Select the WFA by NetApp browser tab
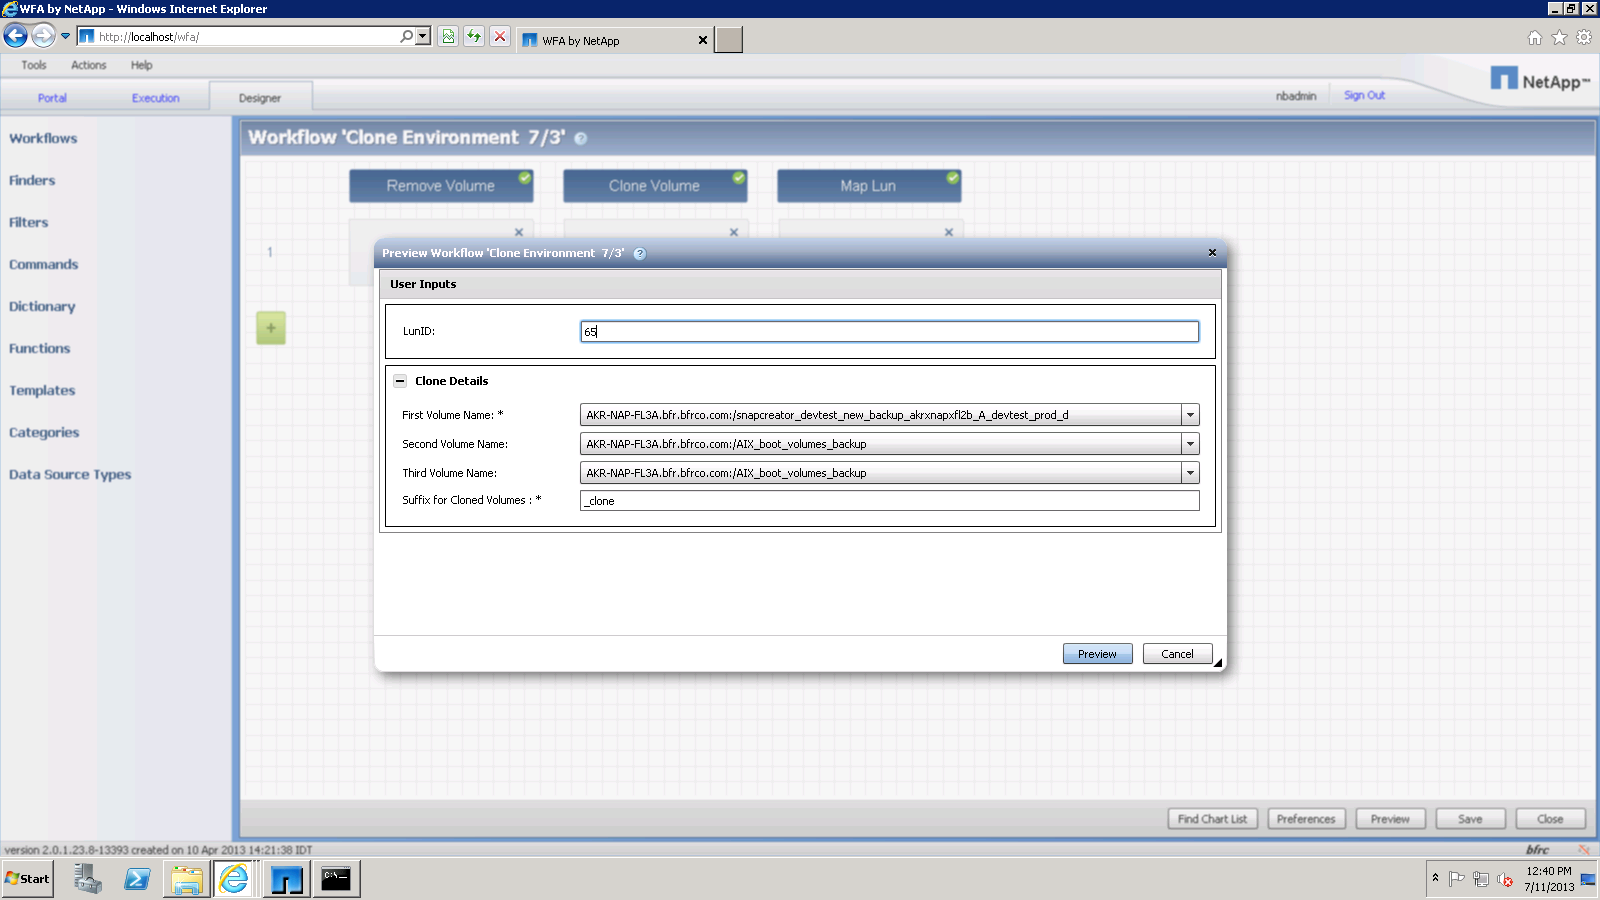 tap(615, 40)
